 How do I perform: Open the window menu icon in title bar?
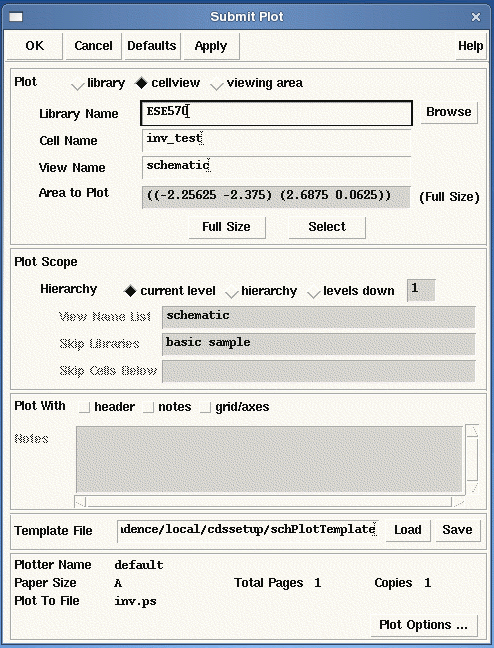pyautogui.click(x=16, y=17)
